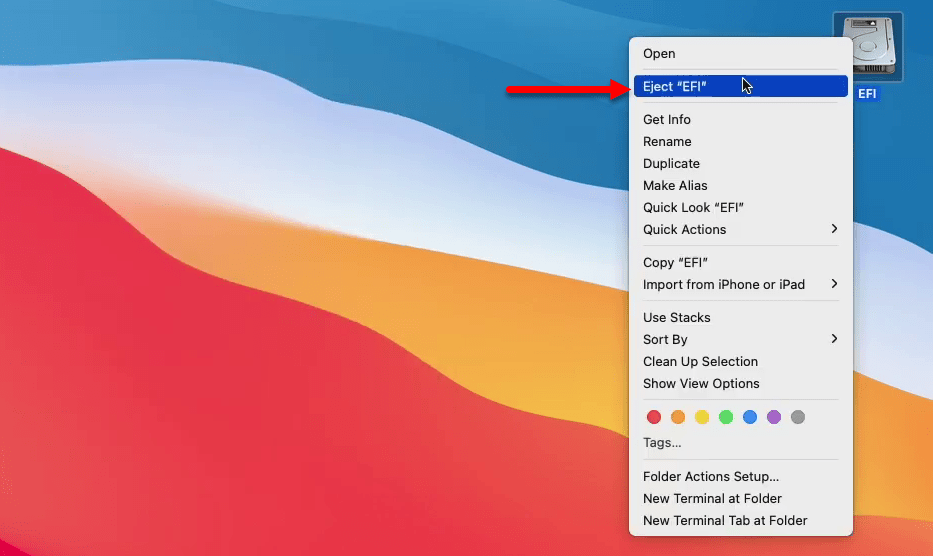
Task: Select Eject "EFI" menu entry
Action: (741, 86)
